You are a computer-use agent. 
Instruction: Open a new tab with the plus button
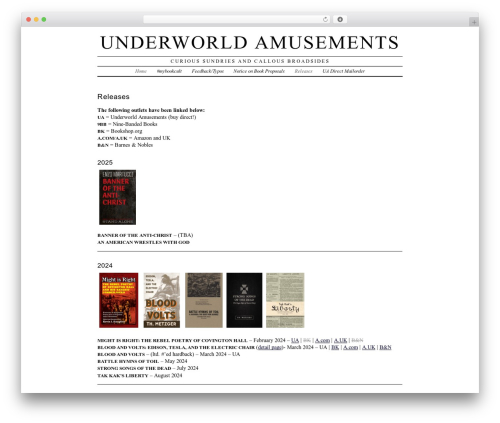(474, 22)
